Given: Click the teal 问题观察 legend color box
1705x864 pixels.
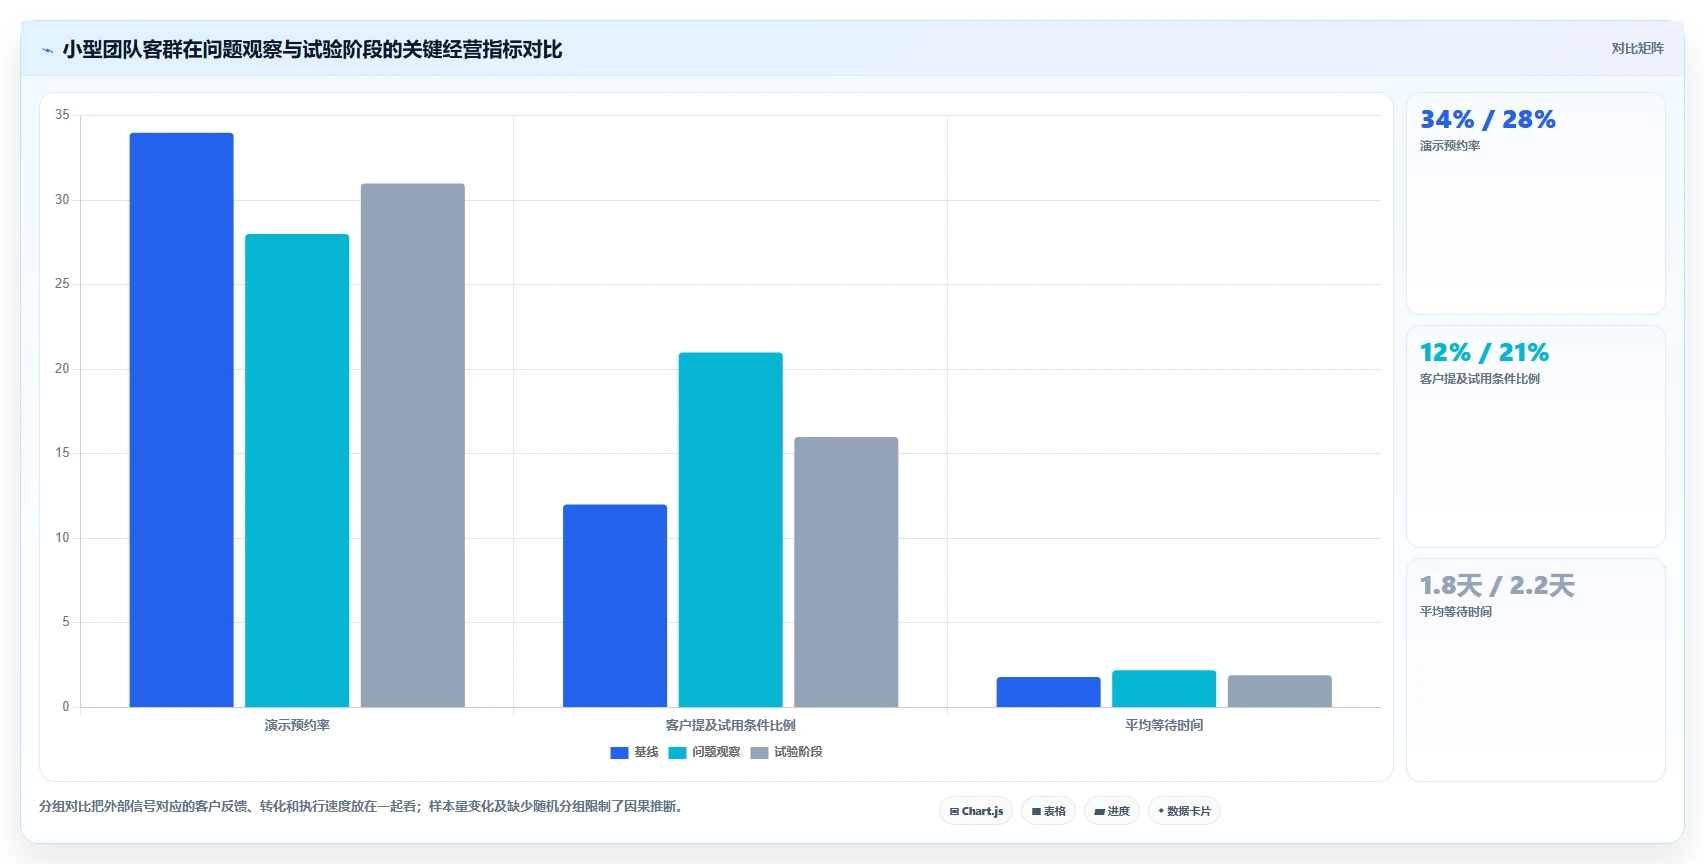Looking at the screenshot, I should (x=678, y=752).
